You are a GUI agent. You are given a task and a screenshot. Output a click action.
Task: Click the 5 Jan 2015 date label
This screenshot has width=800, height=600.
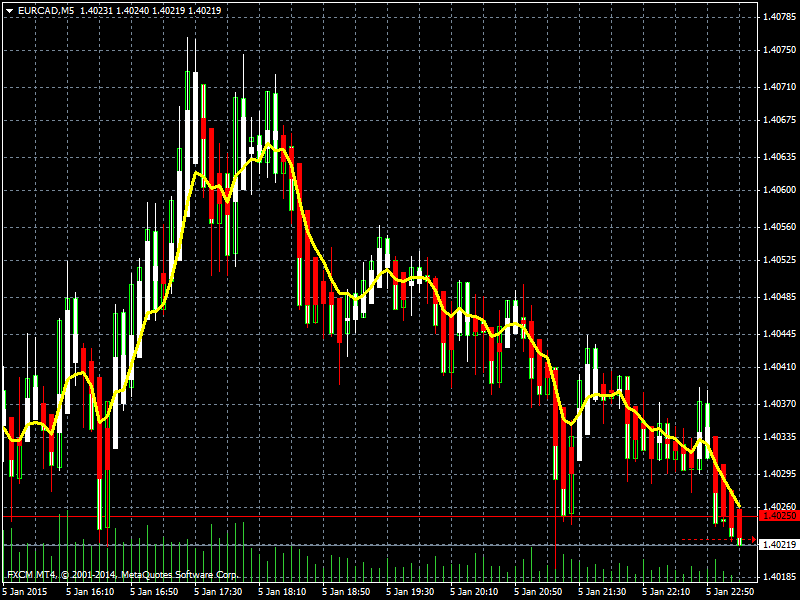coord(24,591)
